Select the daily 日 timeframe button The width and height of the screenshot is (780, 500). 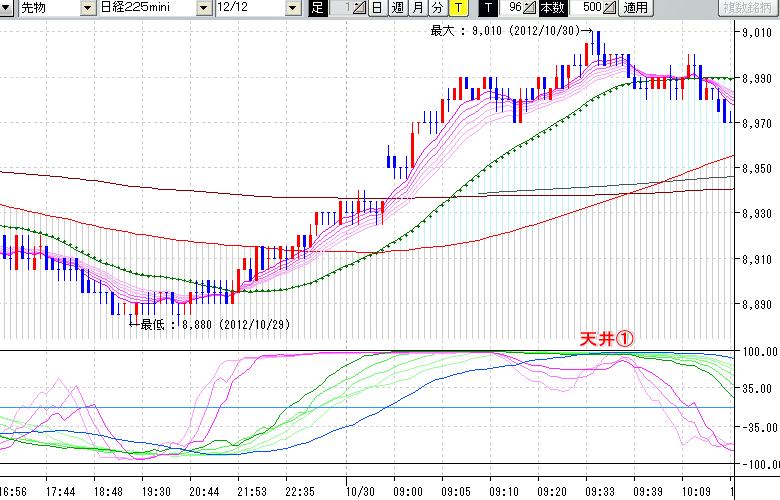click(x=377, y=8)
